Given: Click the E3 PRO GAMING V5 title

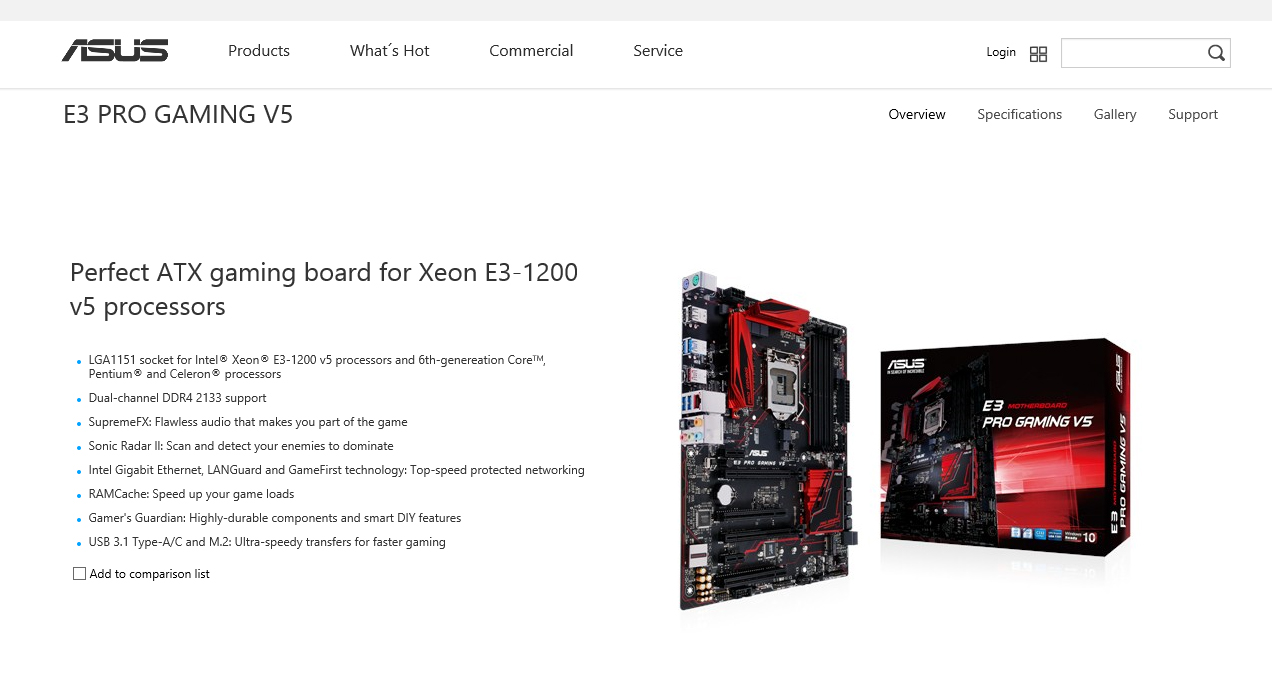Looking at the screenshot, I should [178, 114].
